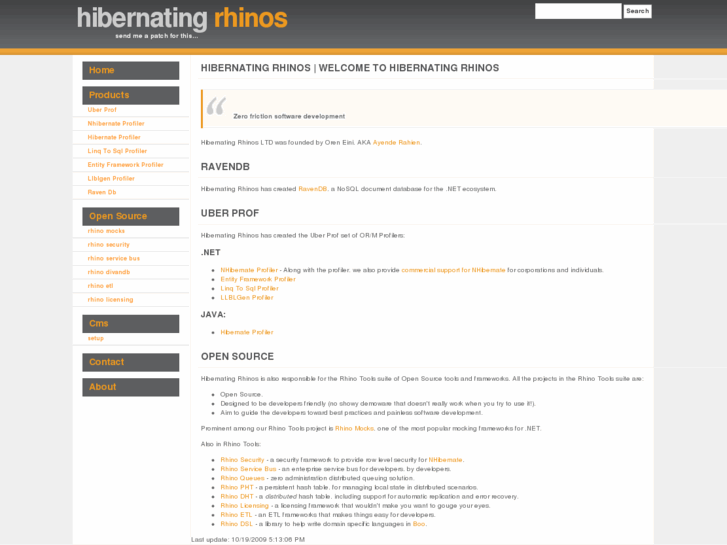
Task: Select Entity Framework Profiler in sidebar
Action: (x=126, y=165)
